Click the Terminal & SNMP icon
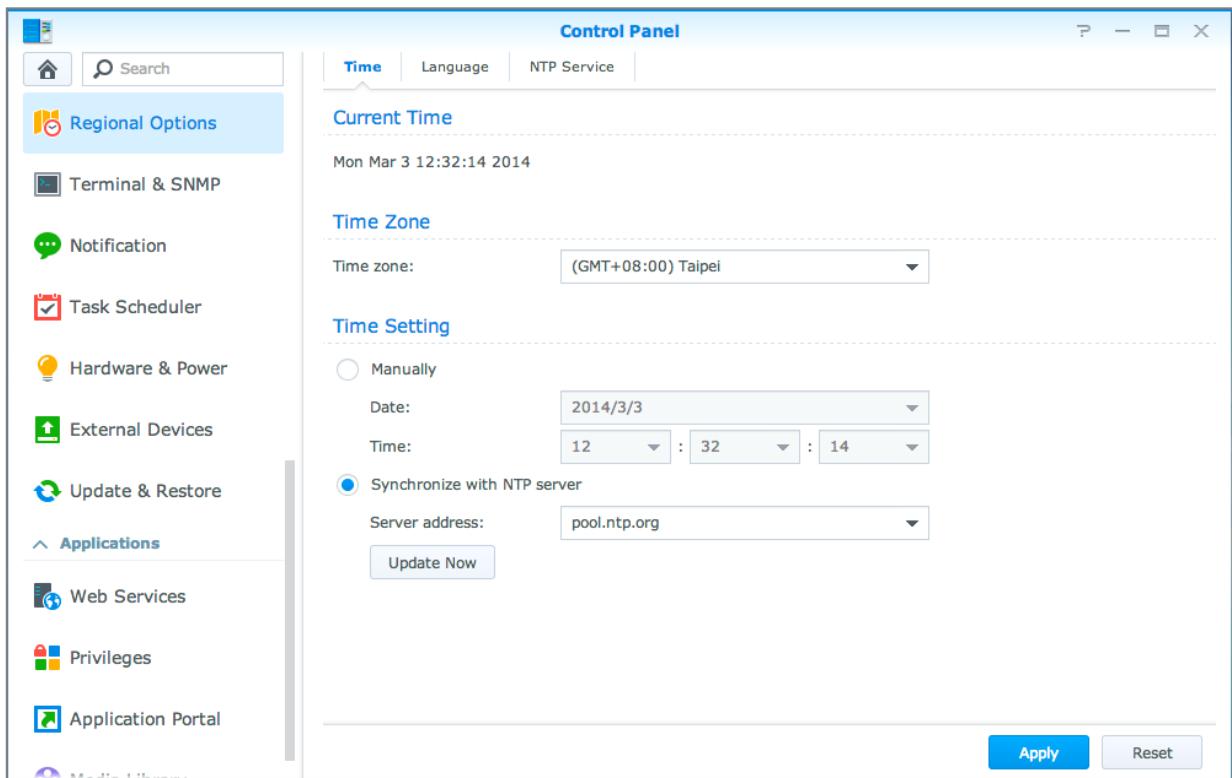The image size is (1232, 778). click(48, 184)
